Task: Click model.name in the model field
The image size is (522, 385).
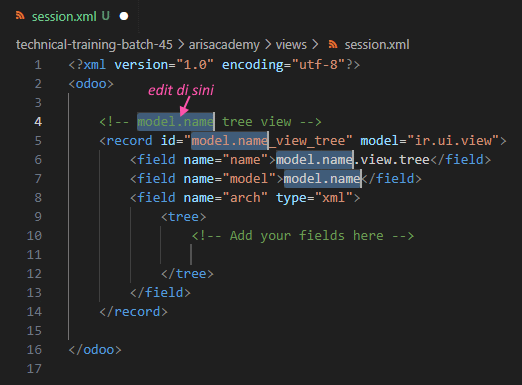Action: click(x=322, y=179)
